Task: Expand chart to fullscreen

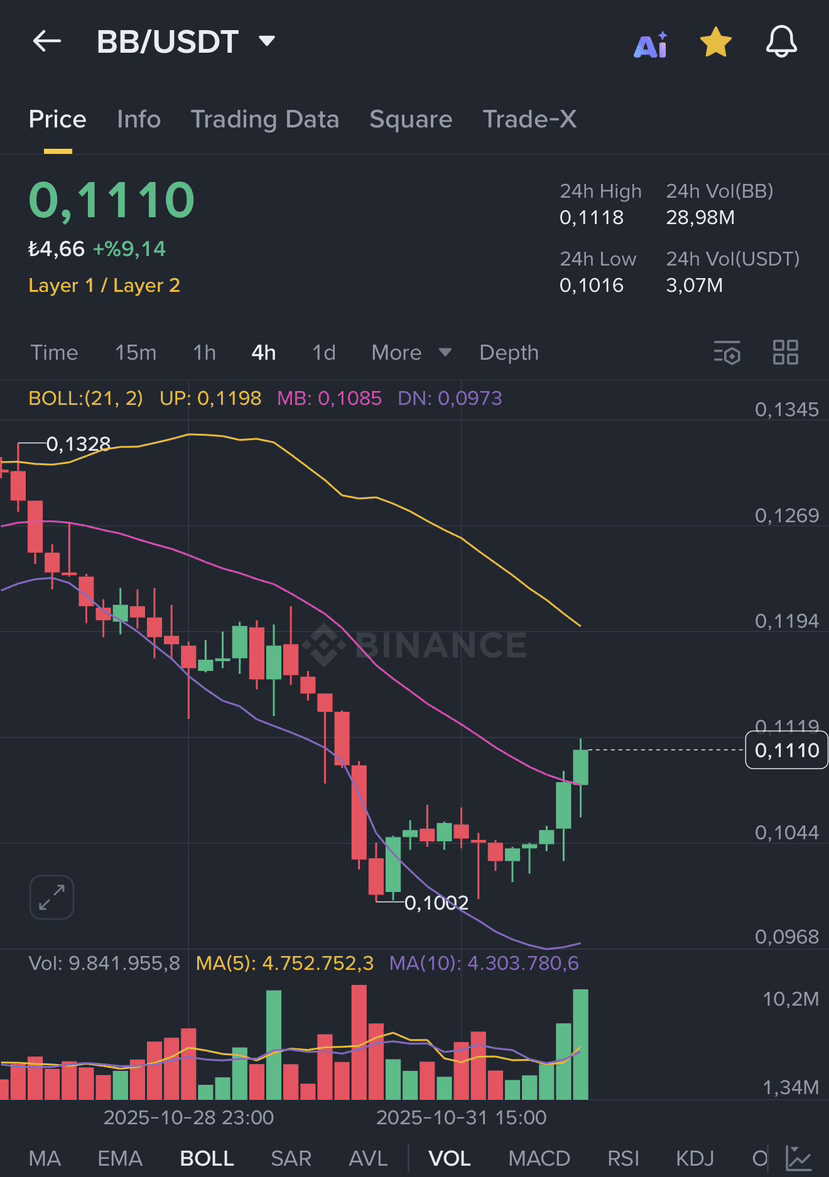Action: point(52,897)
